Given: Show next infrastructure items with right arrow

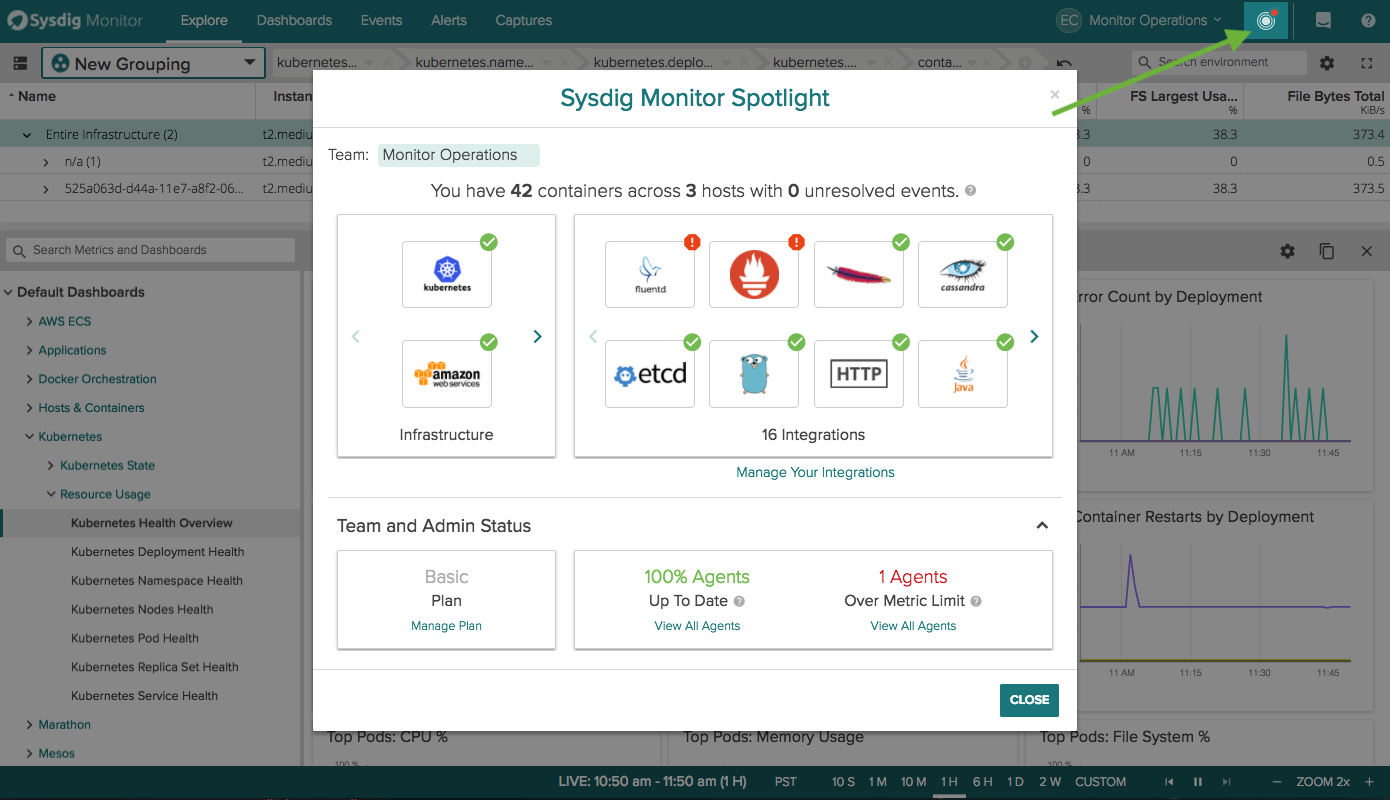Looking at the screenshot, I should click(537, 337).
